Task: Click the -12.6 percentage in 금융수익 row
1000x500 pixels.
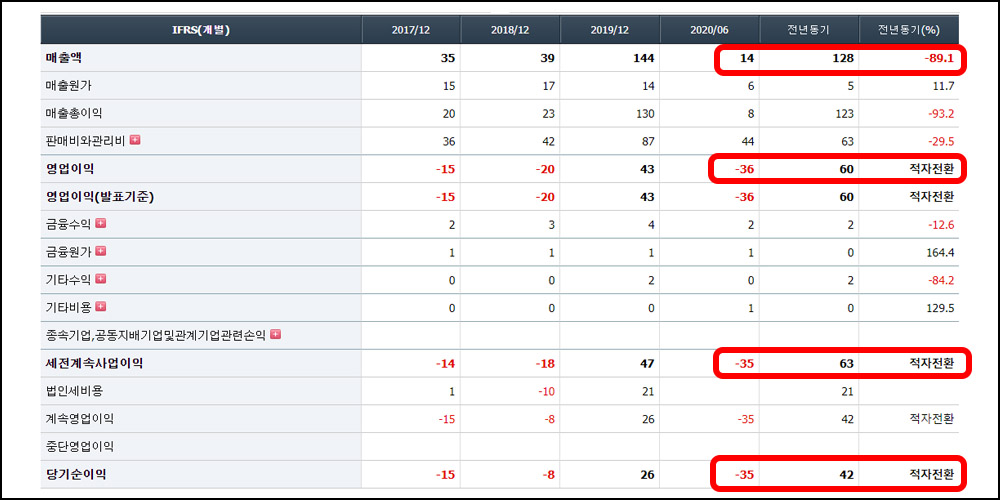Action: pyautogui.click(x=939, y=225)
